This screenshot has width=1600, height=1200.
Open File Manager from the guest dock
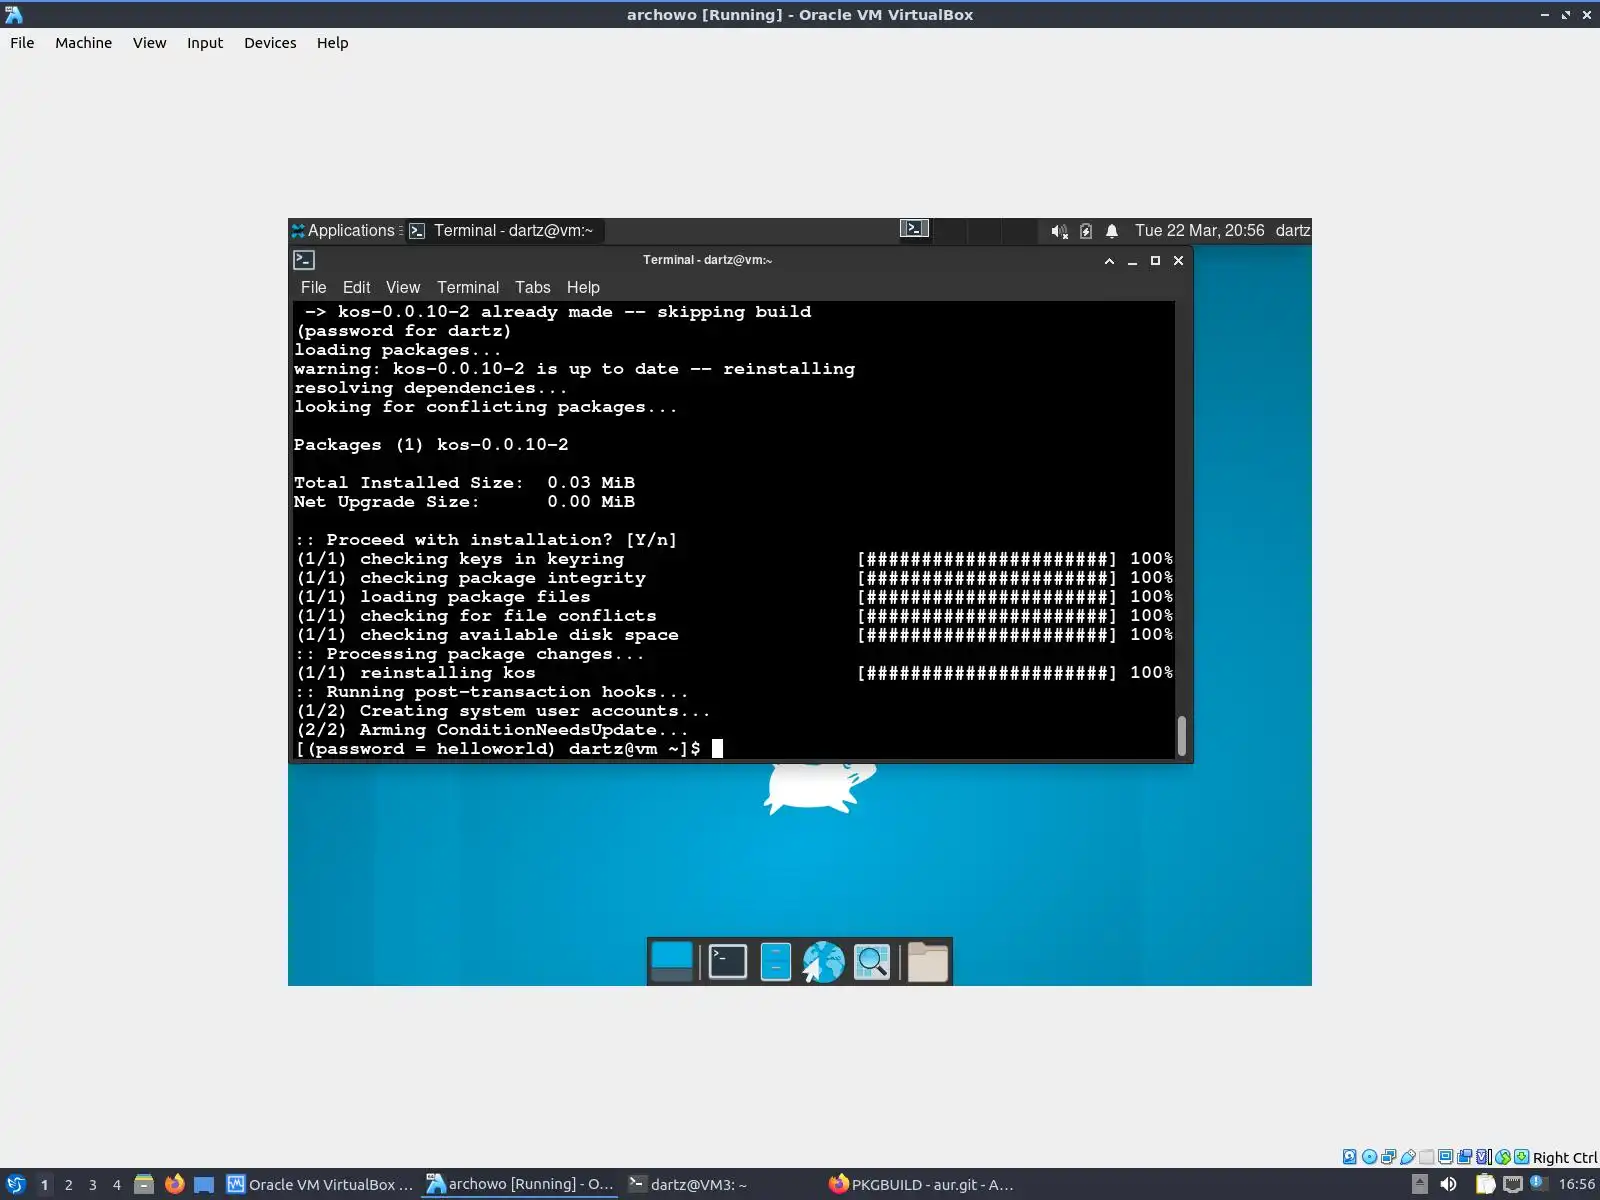pos(776,962)
